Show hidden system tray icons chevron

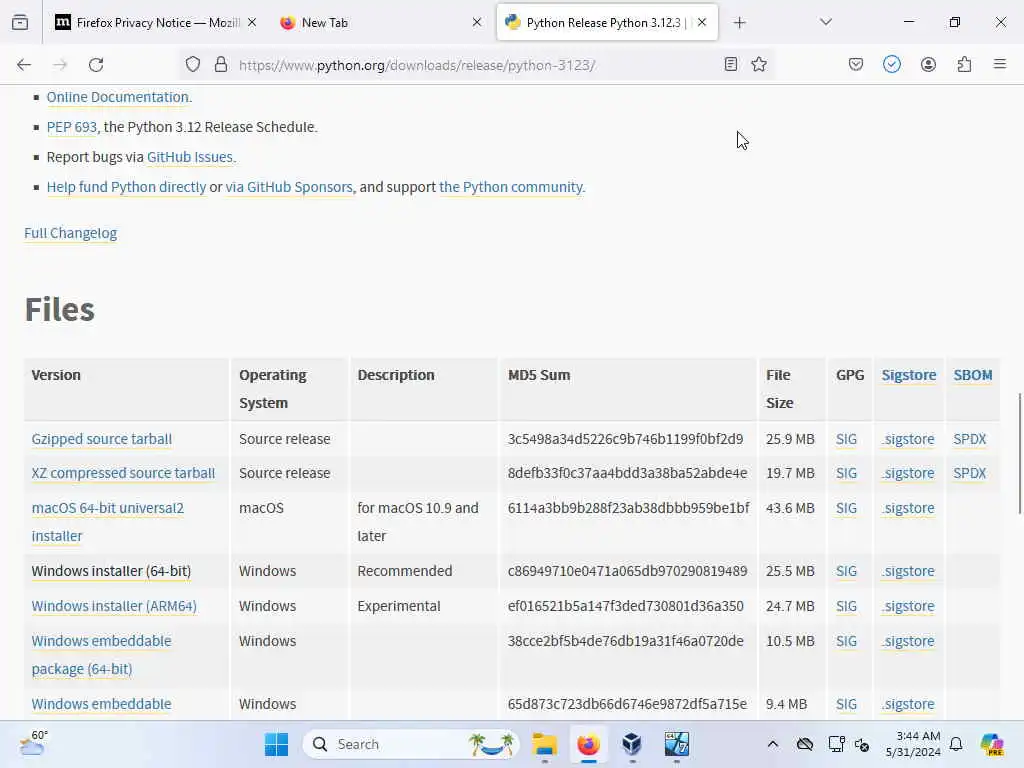[773, 744]
